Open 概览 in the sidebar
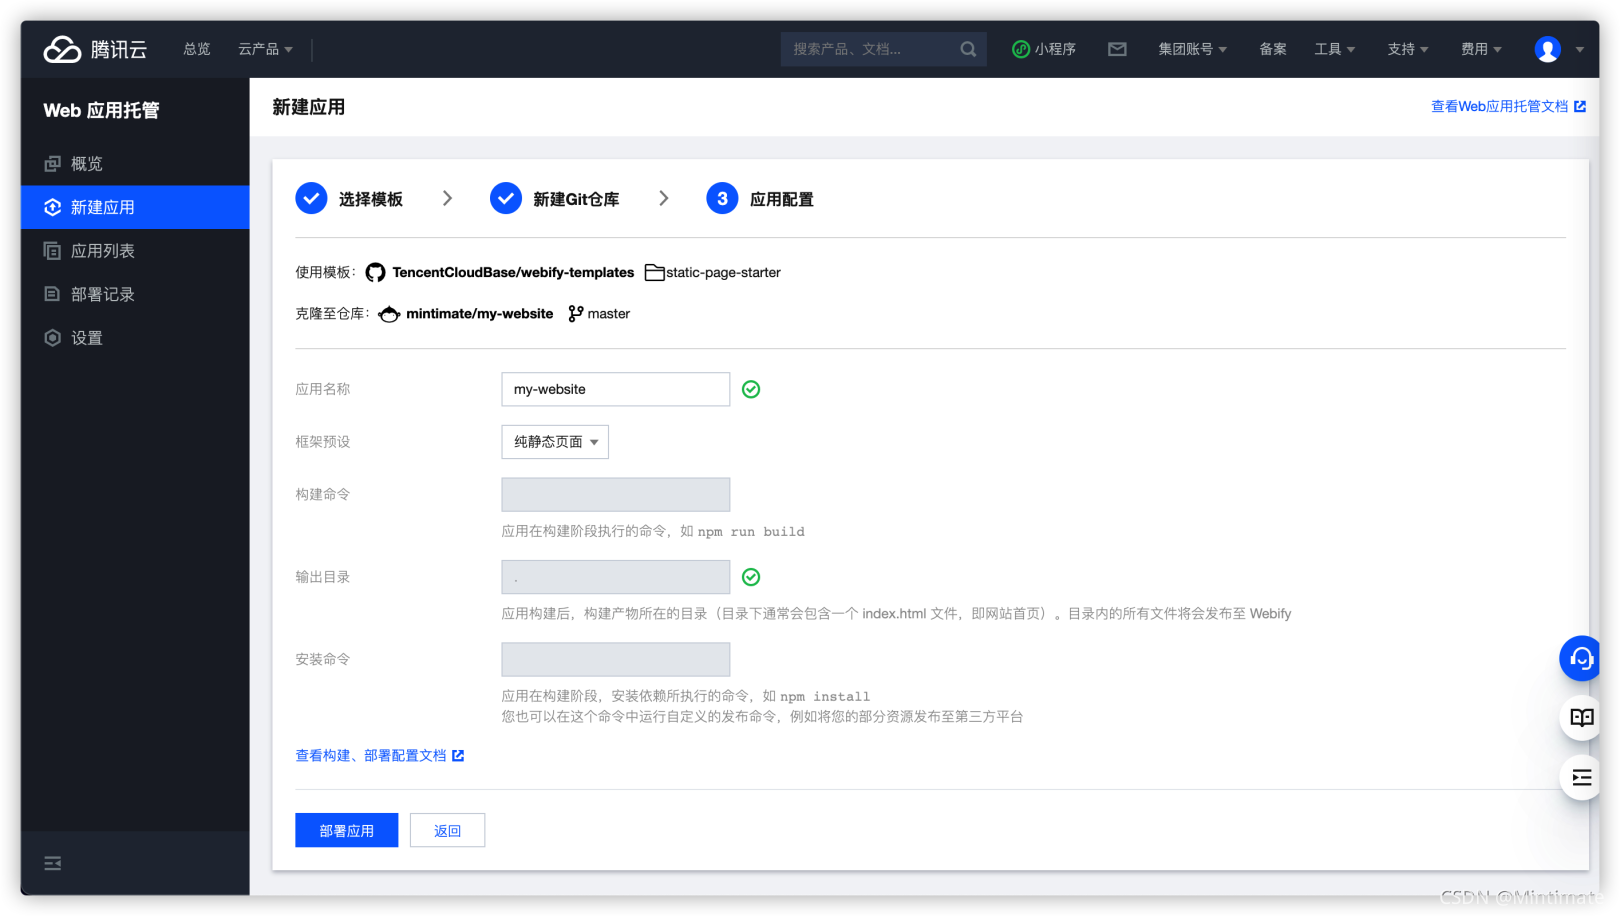 click(x=135, y=164)
